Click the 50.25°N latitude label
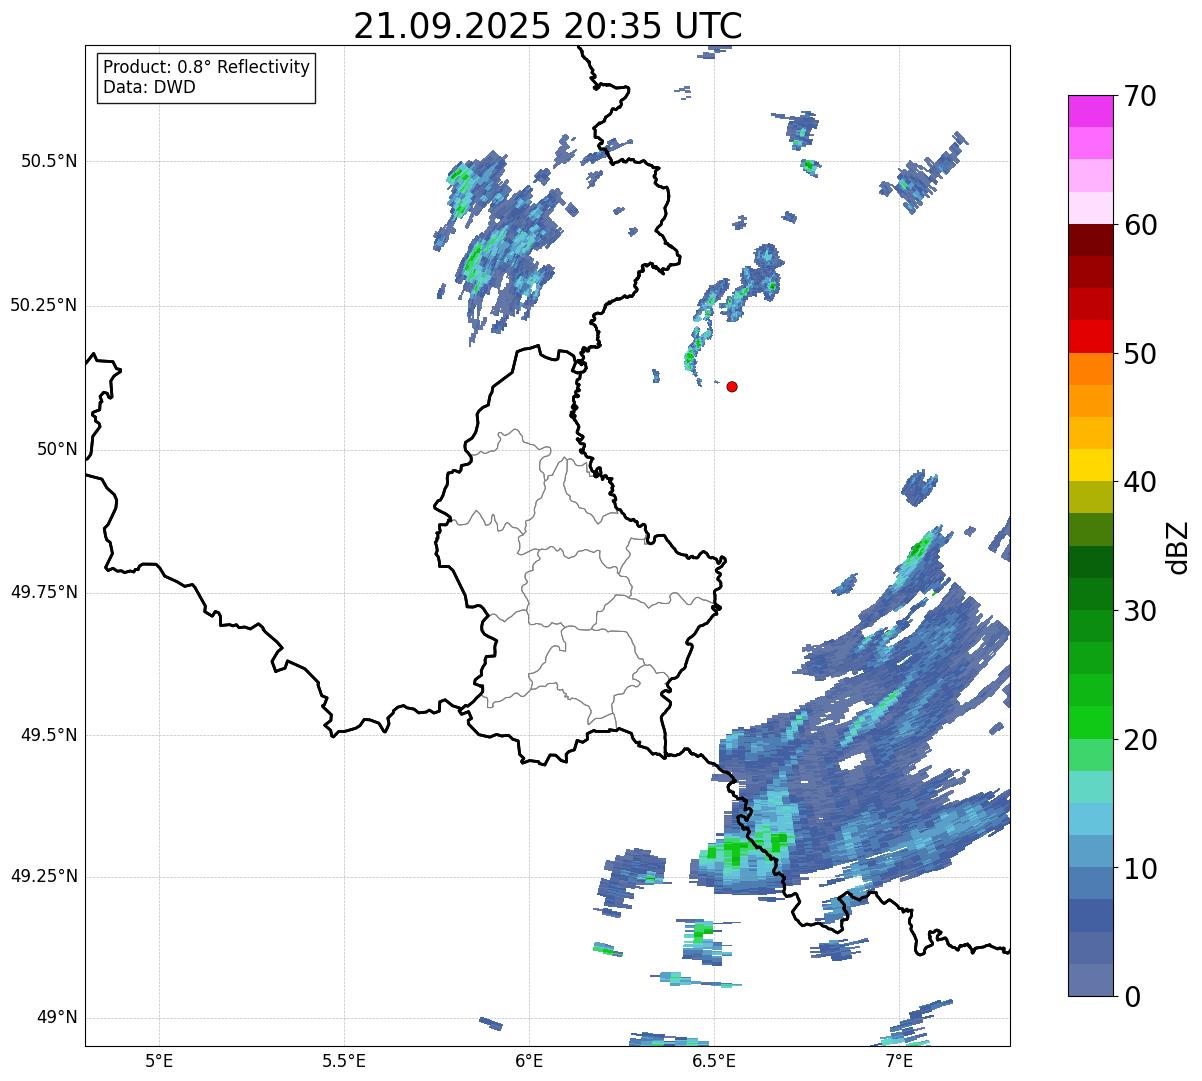The image size is (1202, 1081). pyautogui.click(x=44, y=305)
